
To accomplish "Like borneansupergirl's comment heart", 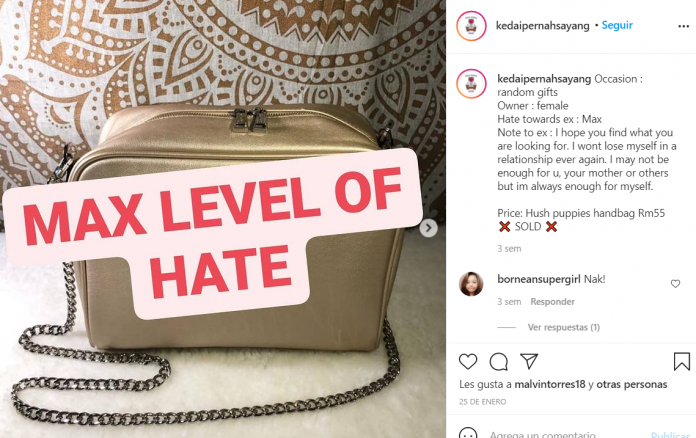I will tap(675, 284).
